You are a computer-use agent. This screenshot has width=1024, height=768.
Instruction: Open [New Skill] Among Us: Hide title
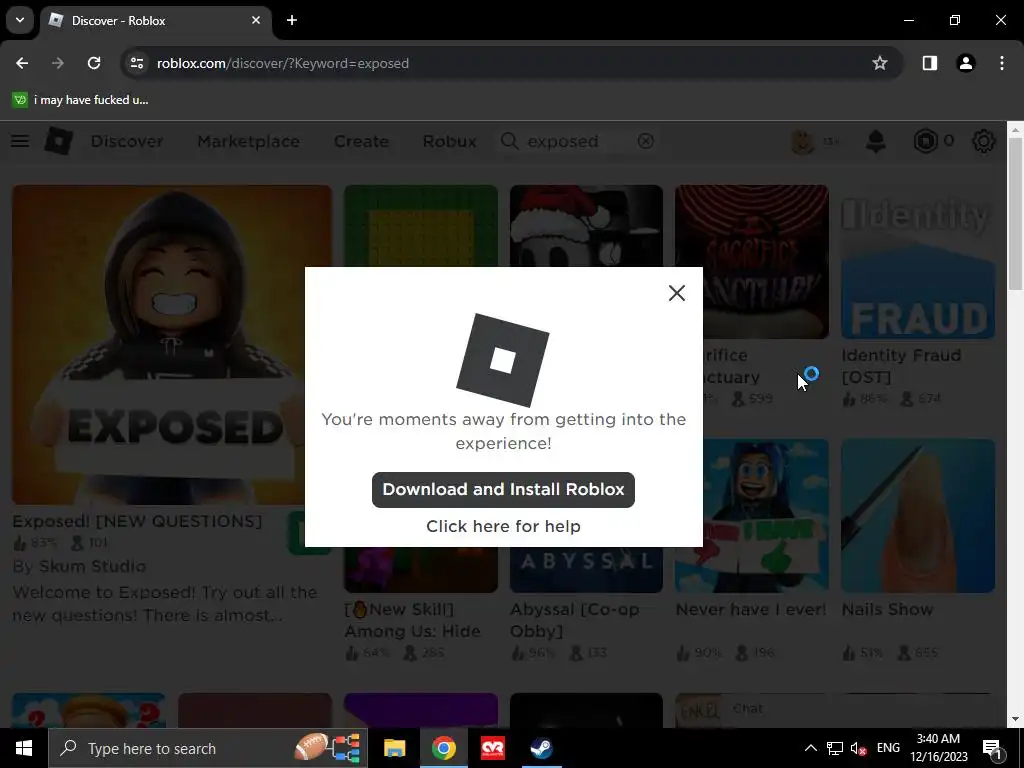tap(412, 620)
